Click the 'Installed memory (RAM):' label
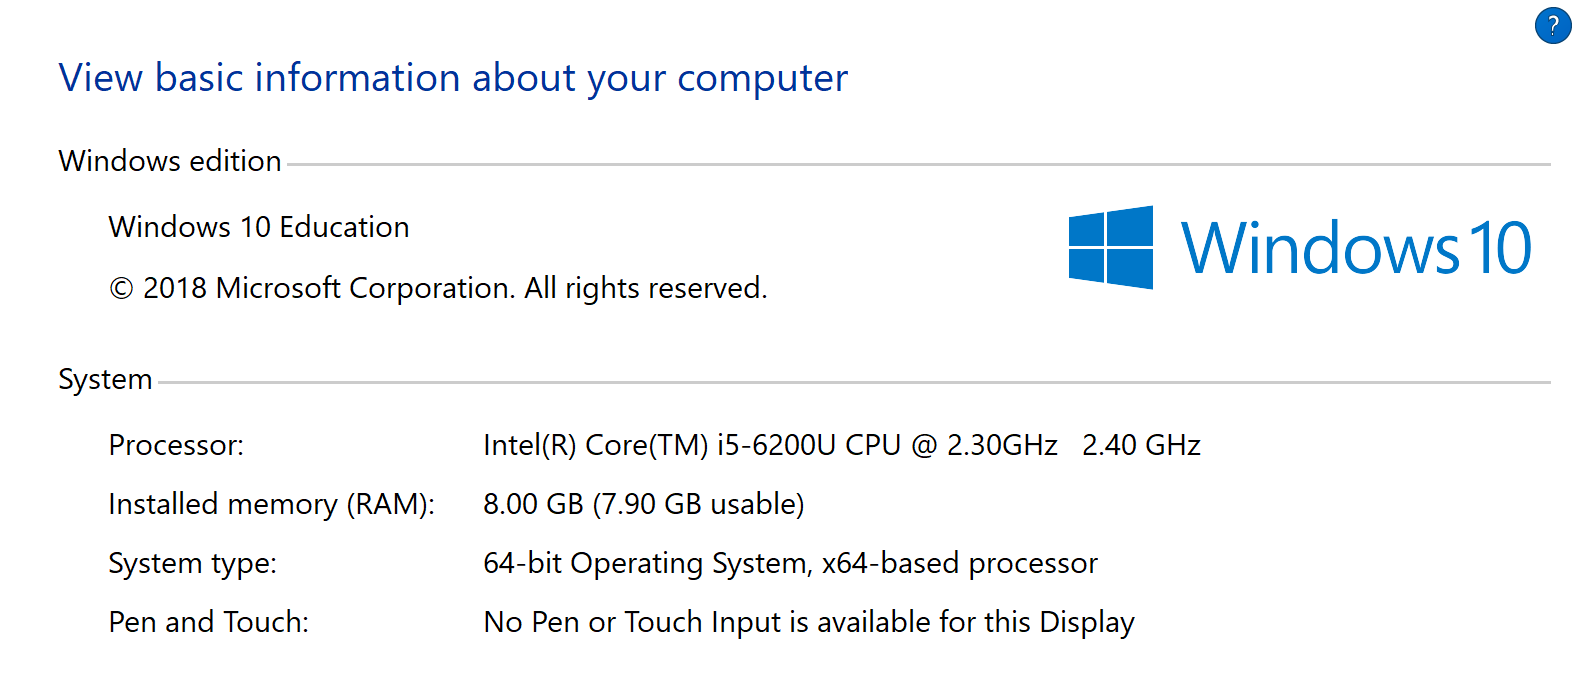This screenshot has height=680, width=1579. (271, 504)
